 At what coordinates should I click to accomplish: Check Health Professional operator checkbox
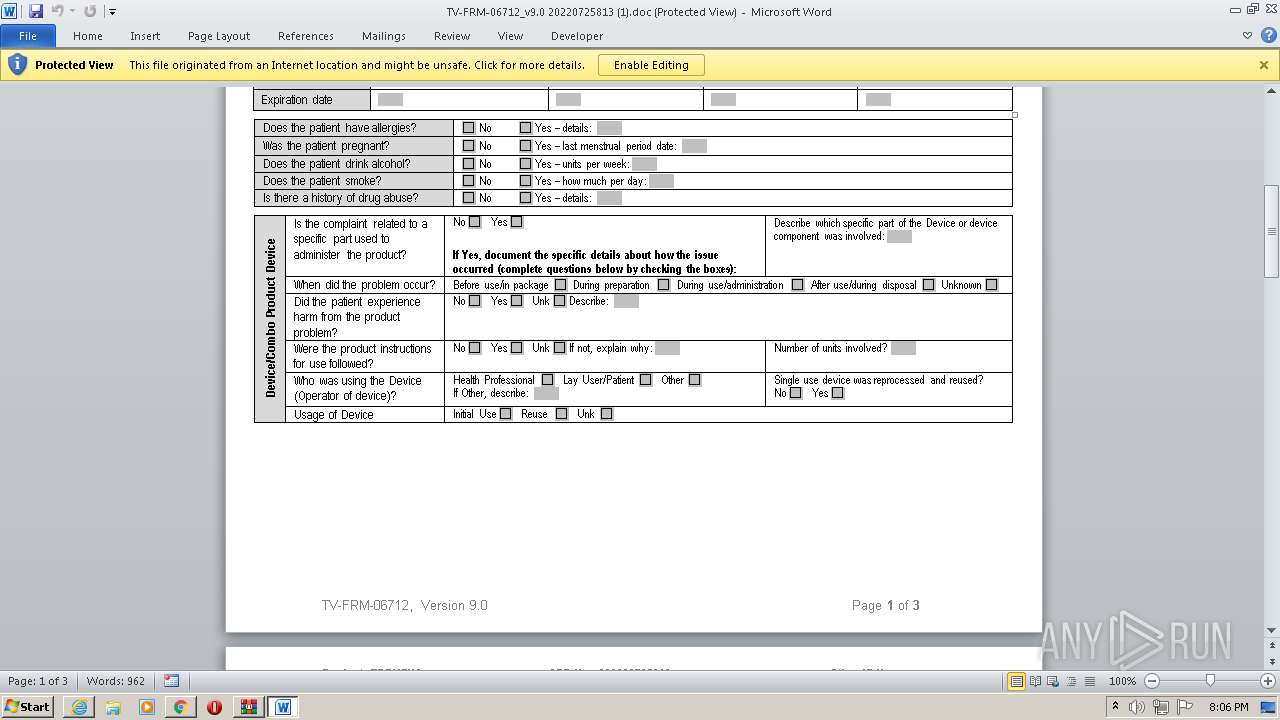(x=547, y=380)
